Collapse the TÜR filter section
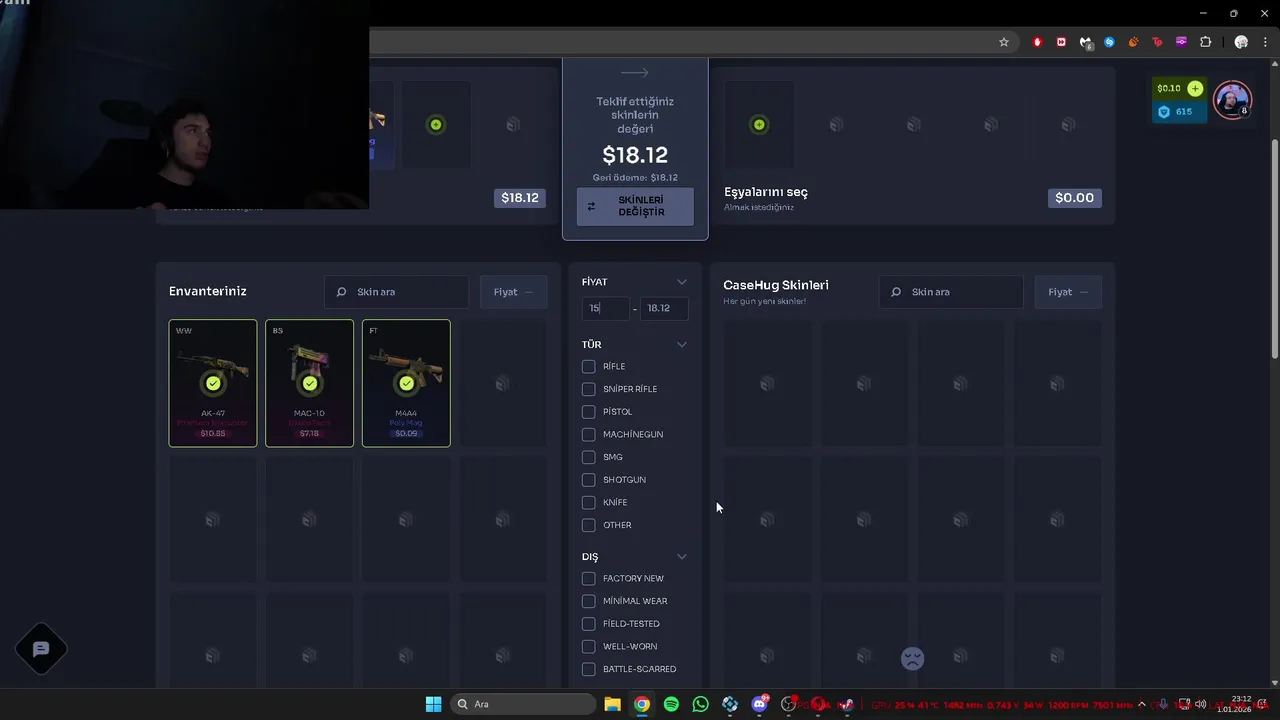The height and width of the screenshot is (720, 1280). [x=682, y=344]
